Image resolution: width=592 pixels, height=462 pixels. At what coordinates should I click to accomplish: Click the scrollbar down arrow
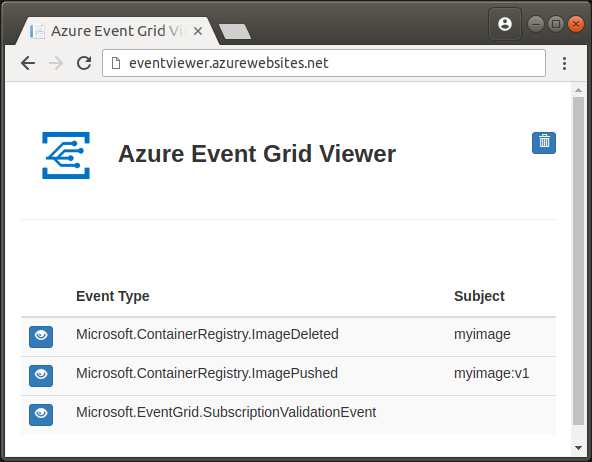[x=578, y=448]
